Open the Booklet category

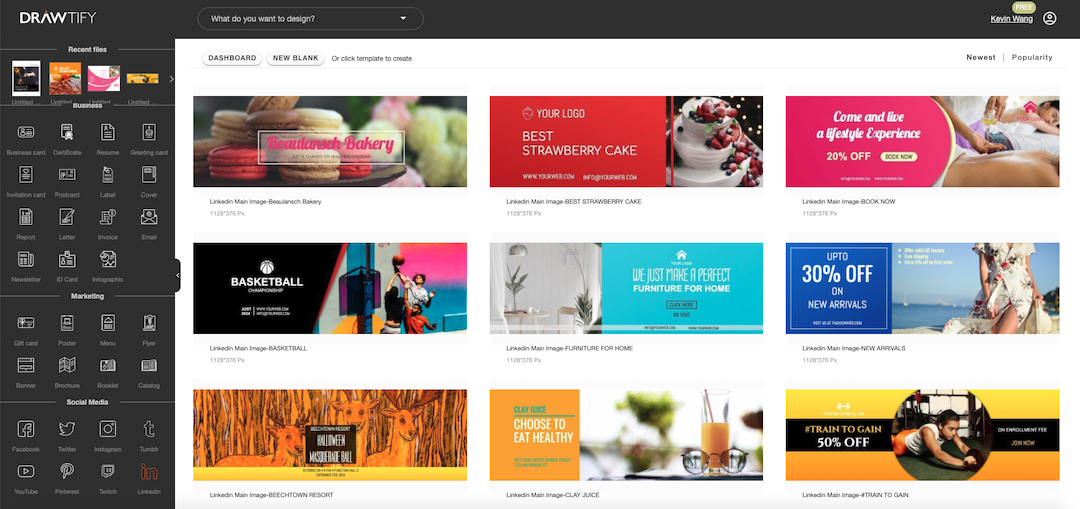pos(107,365)
